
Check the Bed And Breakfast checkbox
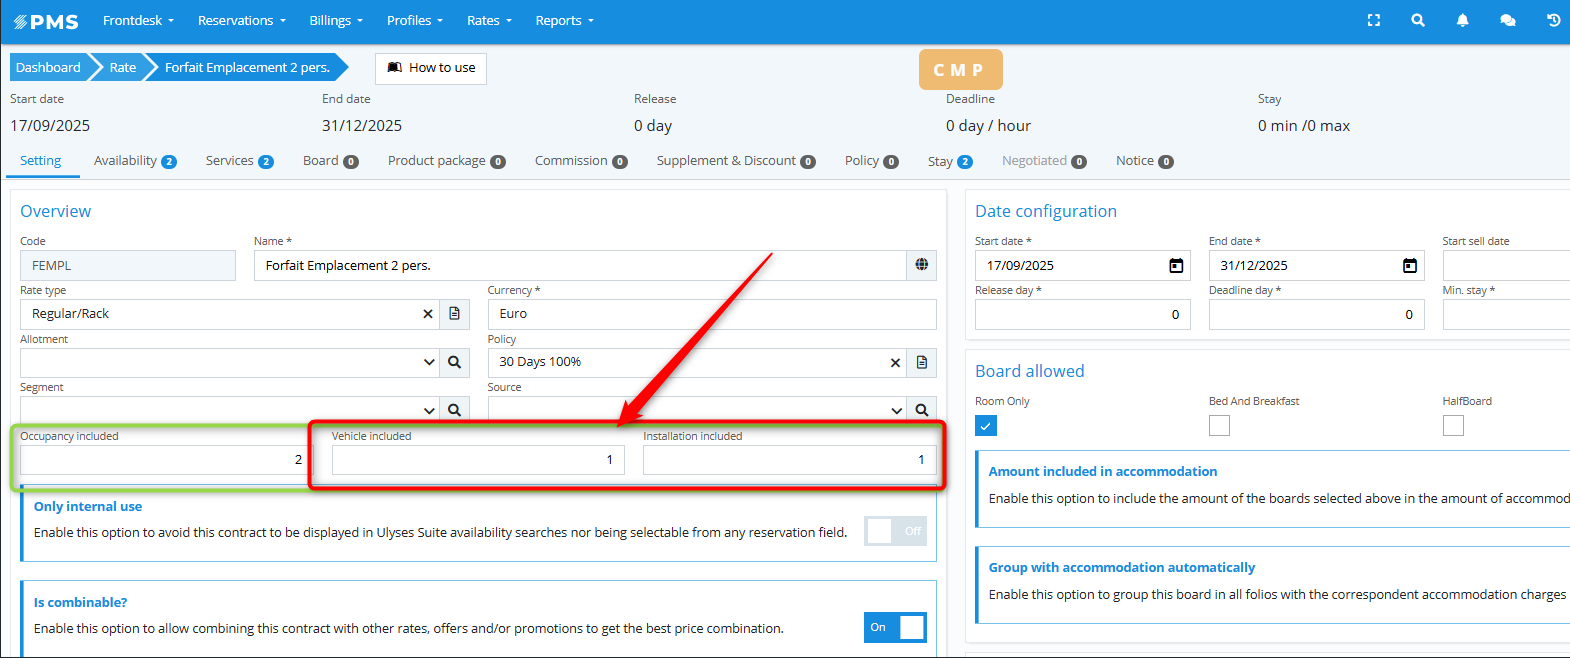pos(1219,426)
